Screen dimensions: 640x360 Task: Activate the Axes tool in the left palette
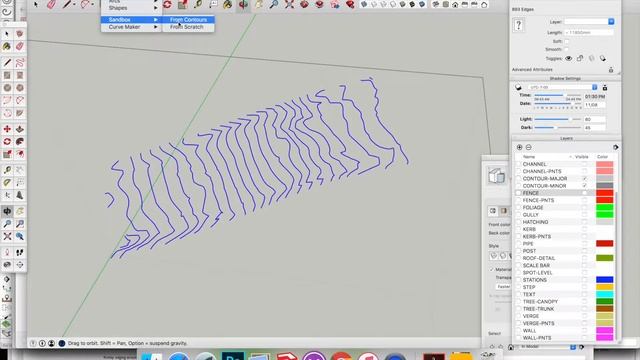tap(7, 196)
